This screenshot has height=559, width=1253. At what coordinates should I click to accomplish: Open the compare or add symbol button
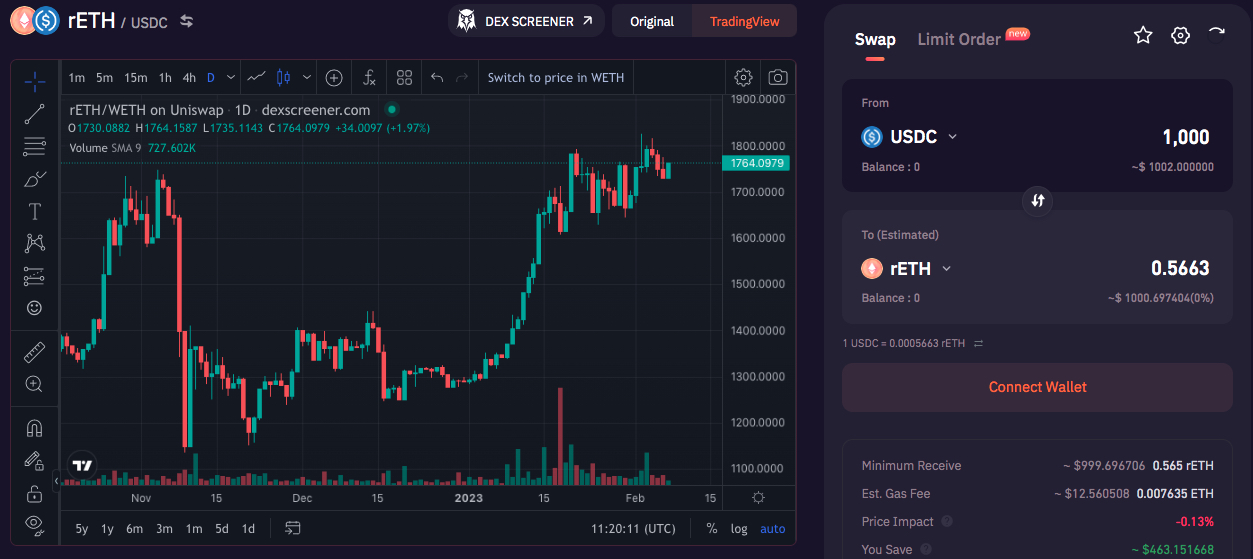(x=334, y=77)
